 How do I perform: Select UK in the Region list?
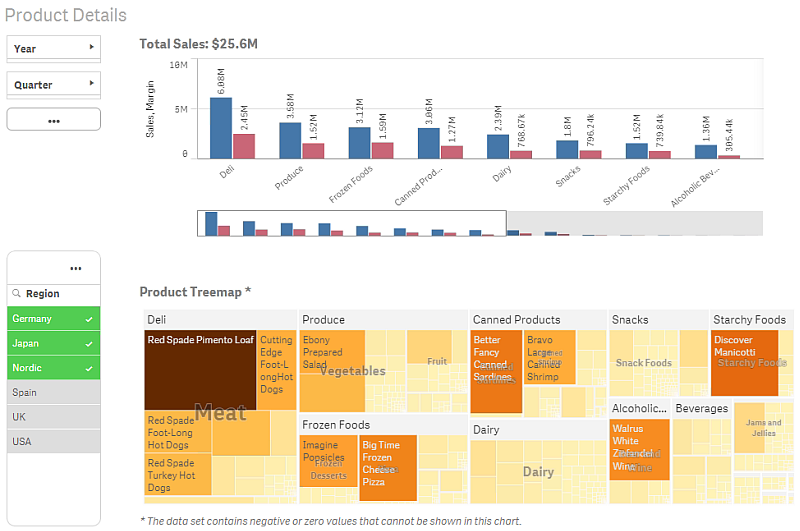click(x=54, y=416)
